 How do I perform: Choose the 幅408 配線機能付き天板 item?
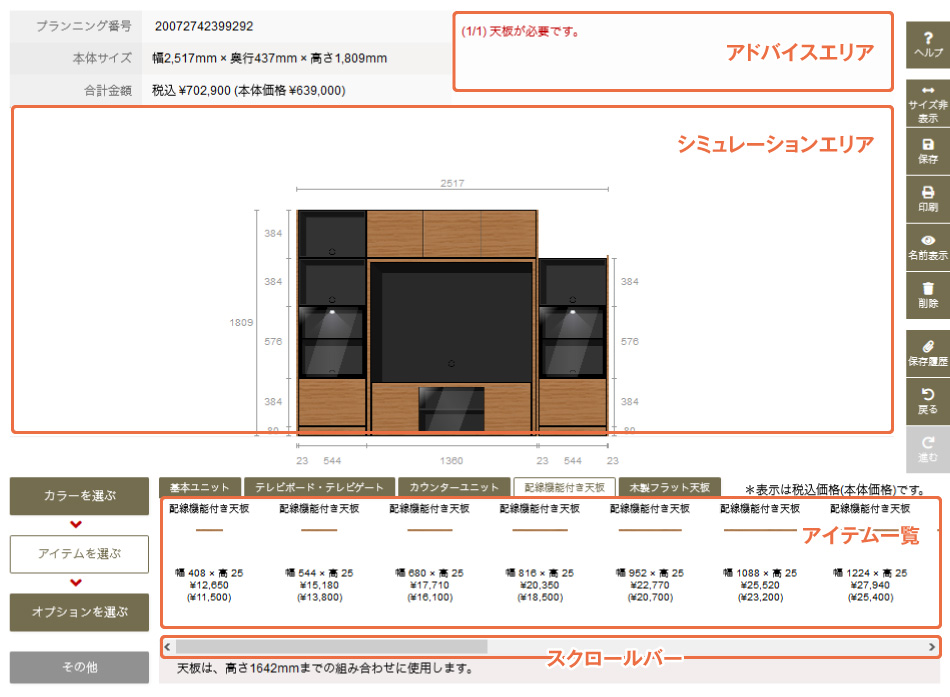(209, 555)
